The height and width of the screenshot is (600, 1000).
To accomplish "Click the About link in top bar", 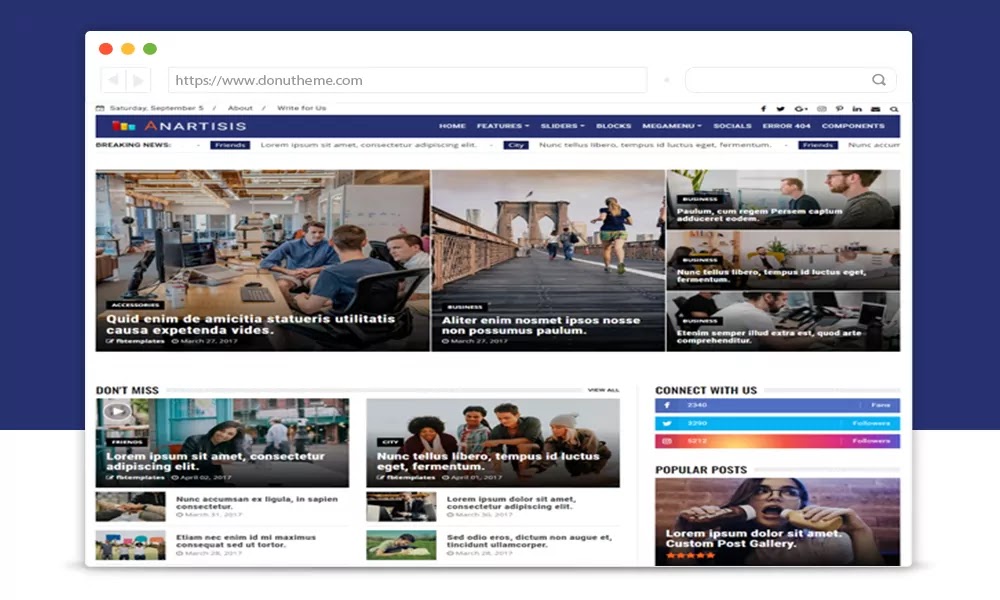I will (x=240, y=108).
